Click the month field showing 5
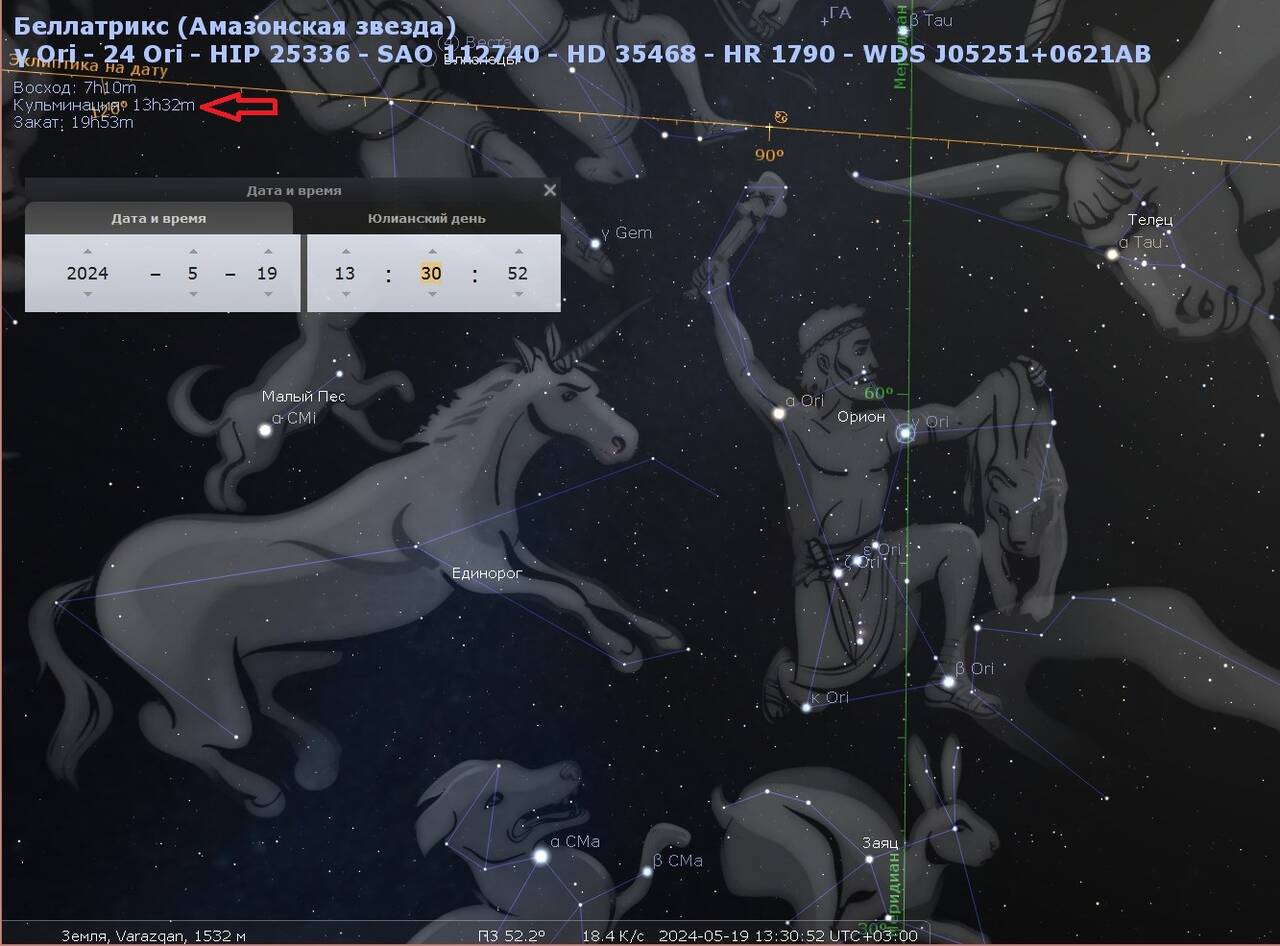The height and width of the screenshot is (946, 1280). tap(193, 273)
